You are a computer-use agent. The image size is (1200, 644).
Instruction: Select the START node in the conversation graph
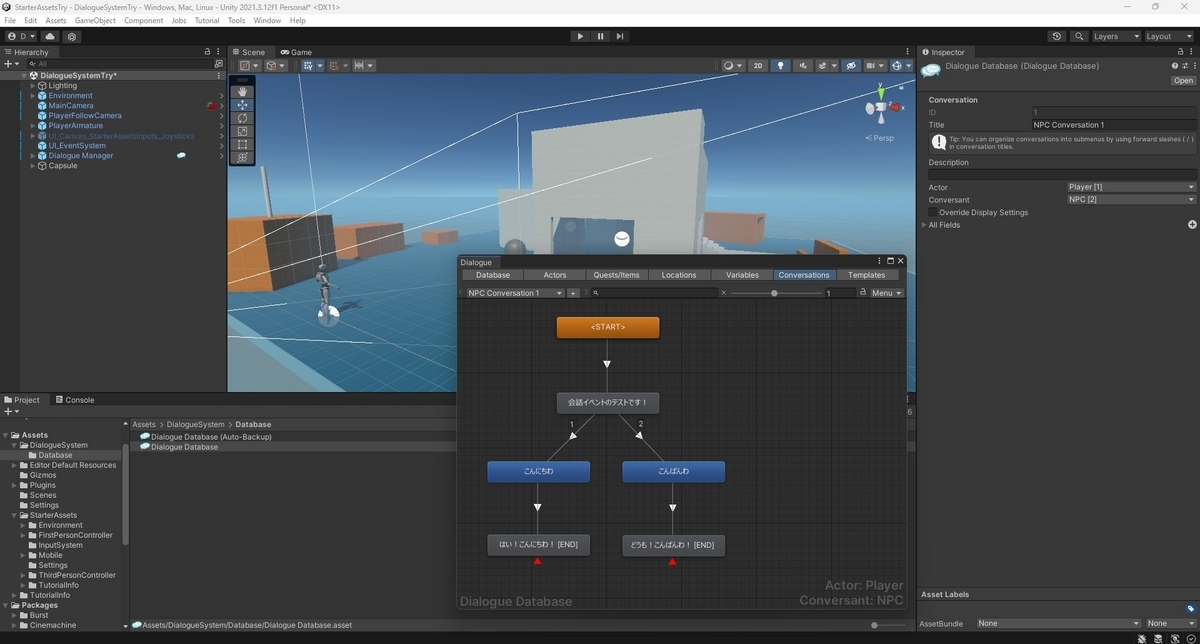607,327
